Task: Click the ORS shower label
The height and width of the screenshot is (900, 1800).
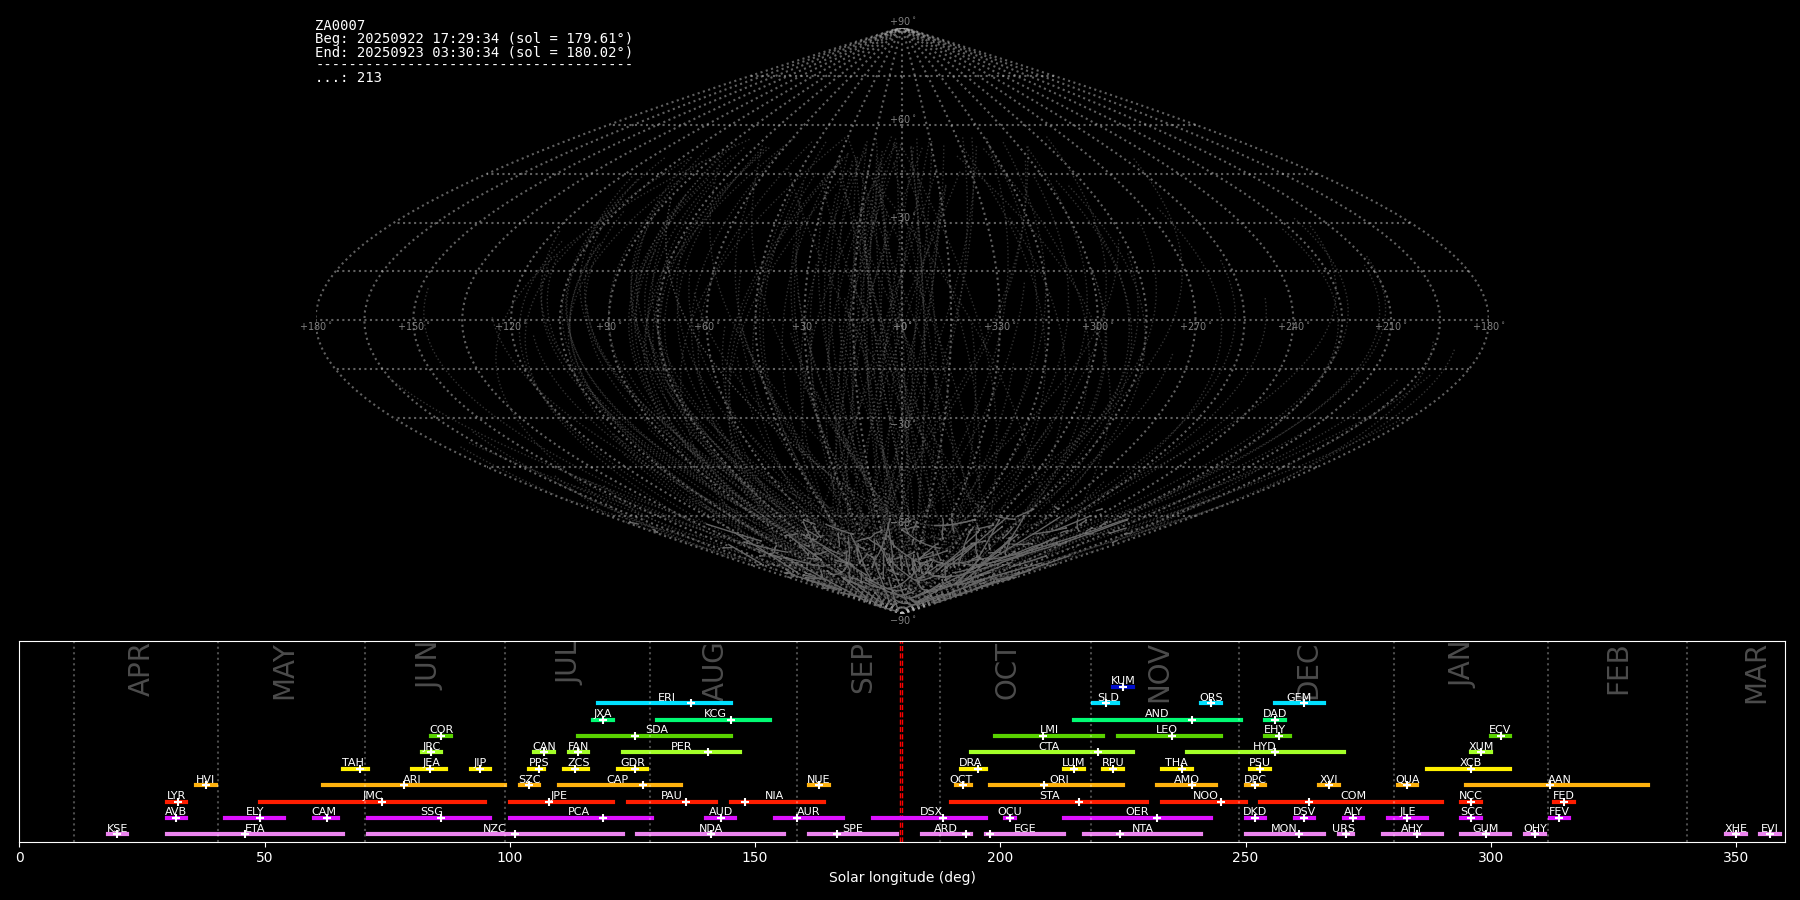Action: point(1211,698)
